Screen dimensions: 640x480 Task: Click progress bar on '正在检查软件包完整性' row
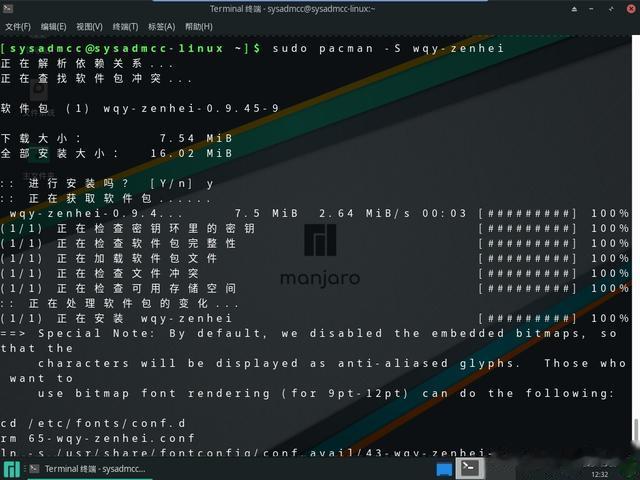click(527, 244)
